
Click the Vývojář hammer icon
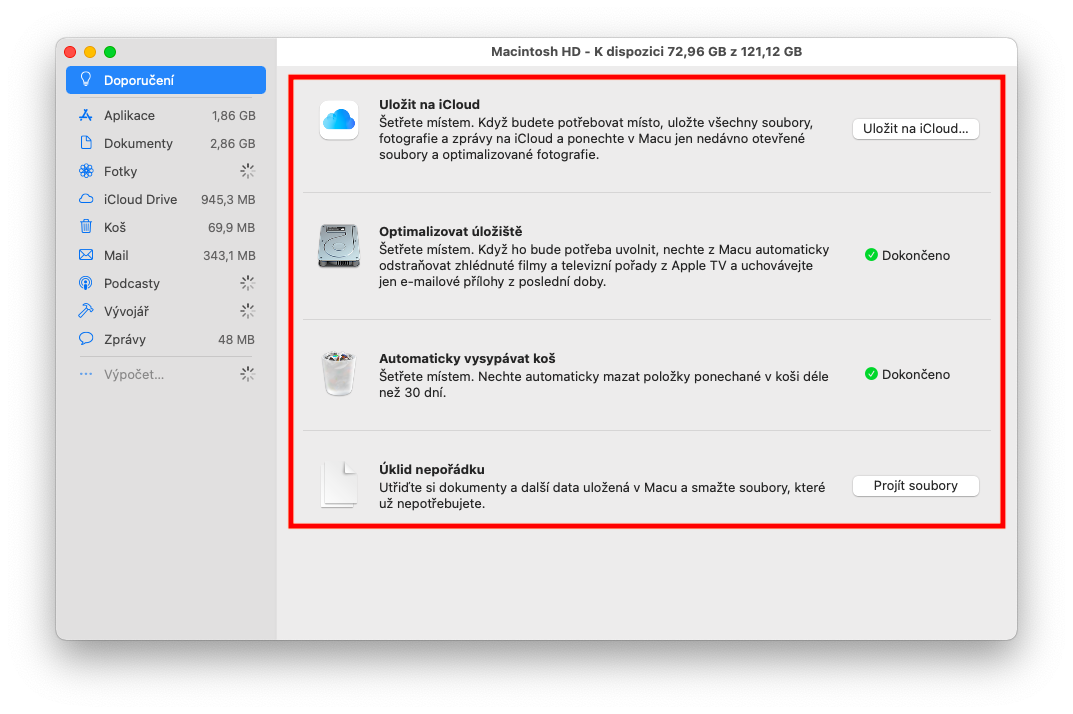click(86, 311)
